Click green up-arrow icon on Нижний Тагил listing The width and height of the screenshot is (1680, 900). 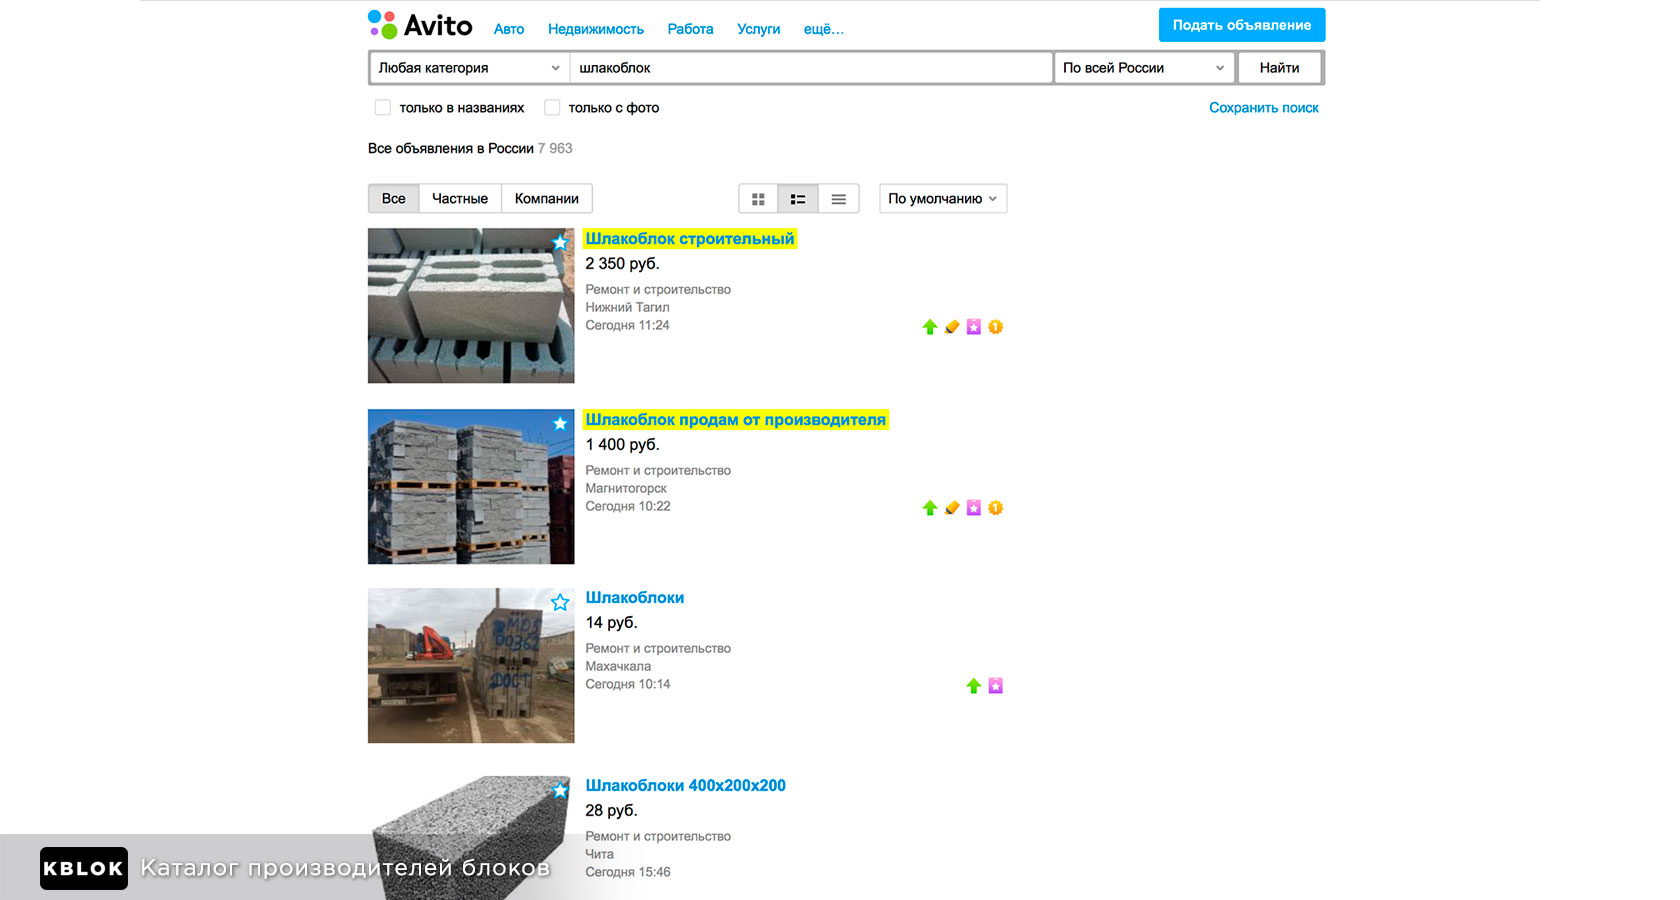tap(930, 327)
